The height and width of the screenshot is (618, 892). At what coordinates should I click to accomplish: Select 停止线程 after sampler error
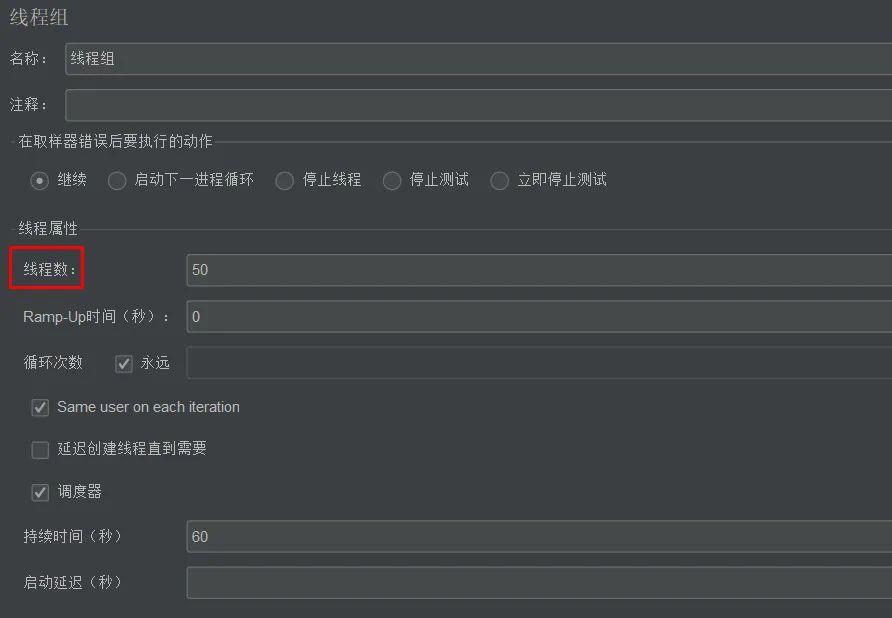284,180
